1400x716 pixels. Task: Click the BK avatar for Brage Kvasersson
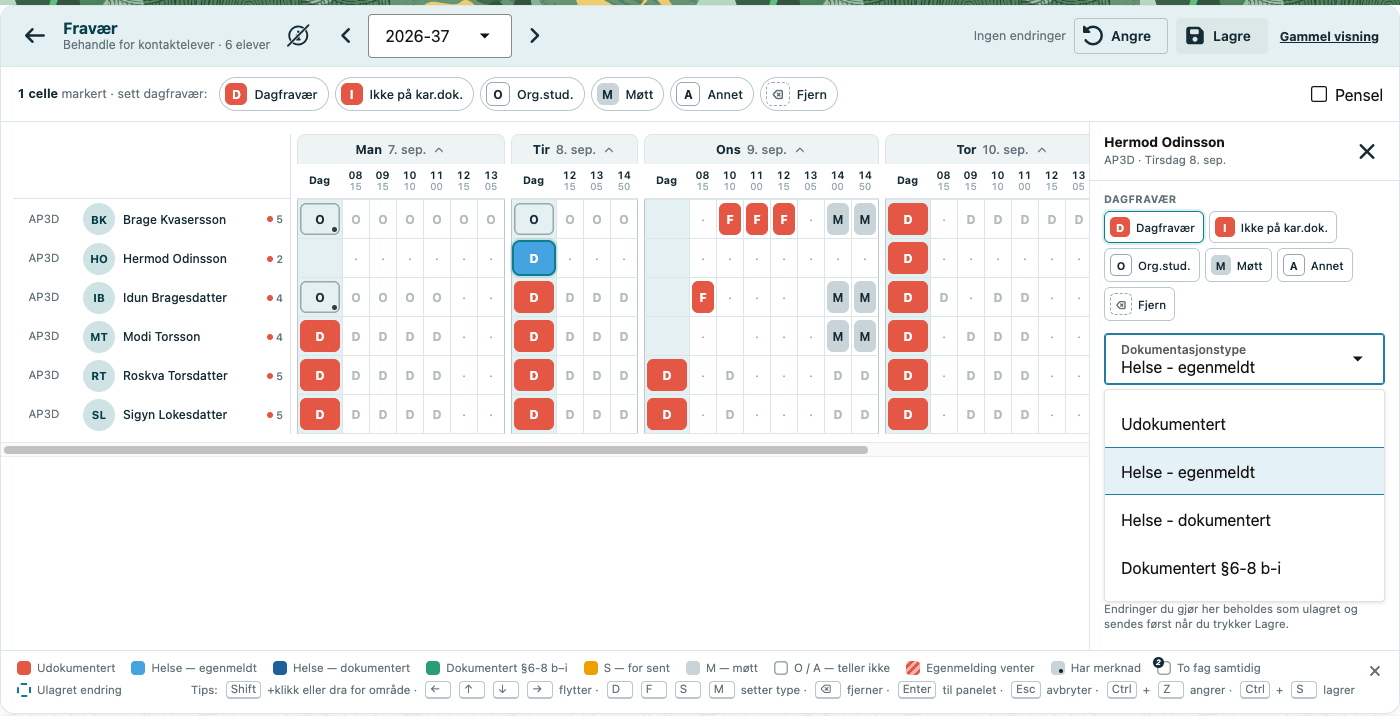click(99, 220)
